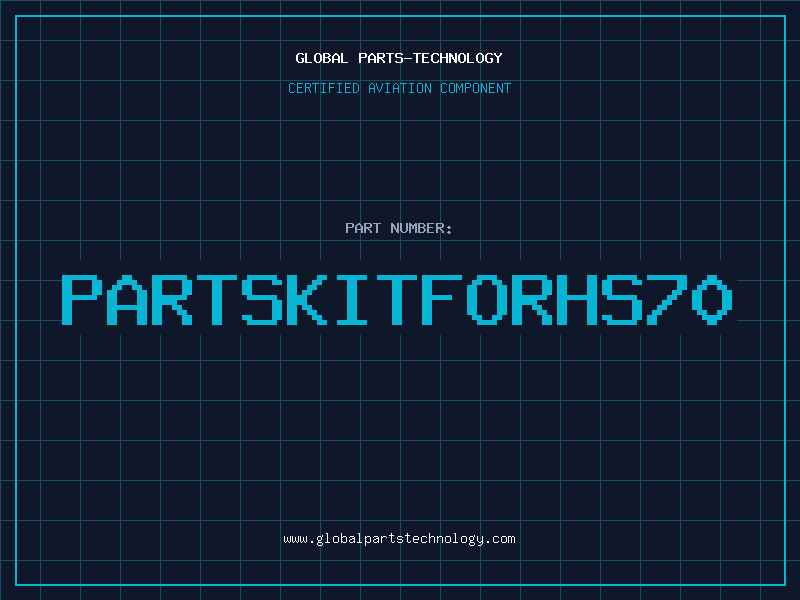Image resolution: width=800 pixels, height=600 pixels.
Task: Click the GLOBAL PARTS-TECHNOLOGY heading
Action: click(x=399, y=58)
